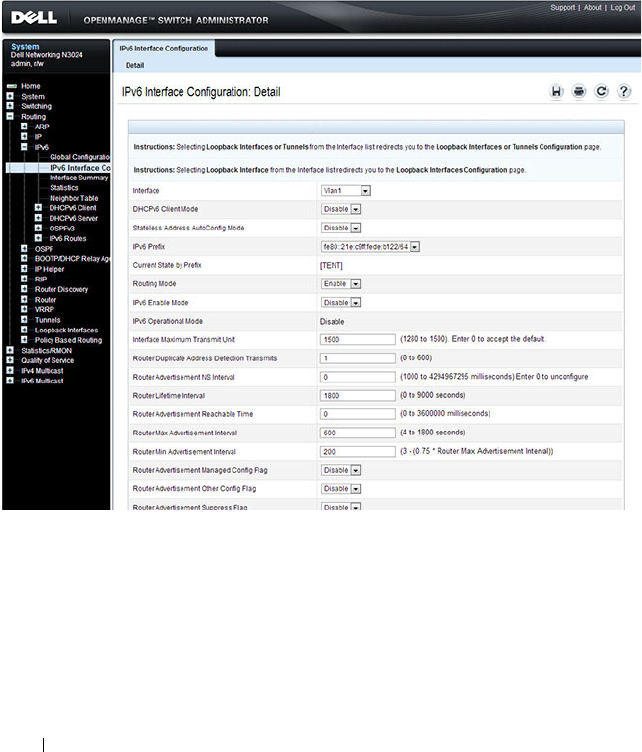Select the IPv6 Interface Configuration tab
The image size is (642, 752).
pos(163,48)
